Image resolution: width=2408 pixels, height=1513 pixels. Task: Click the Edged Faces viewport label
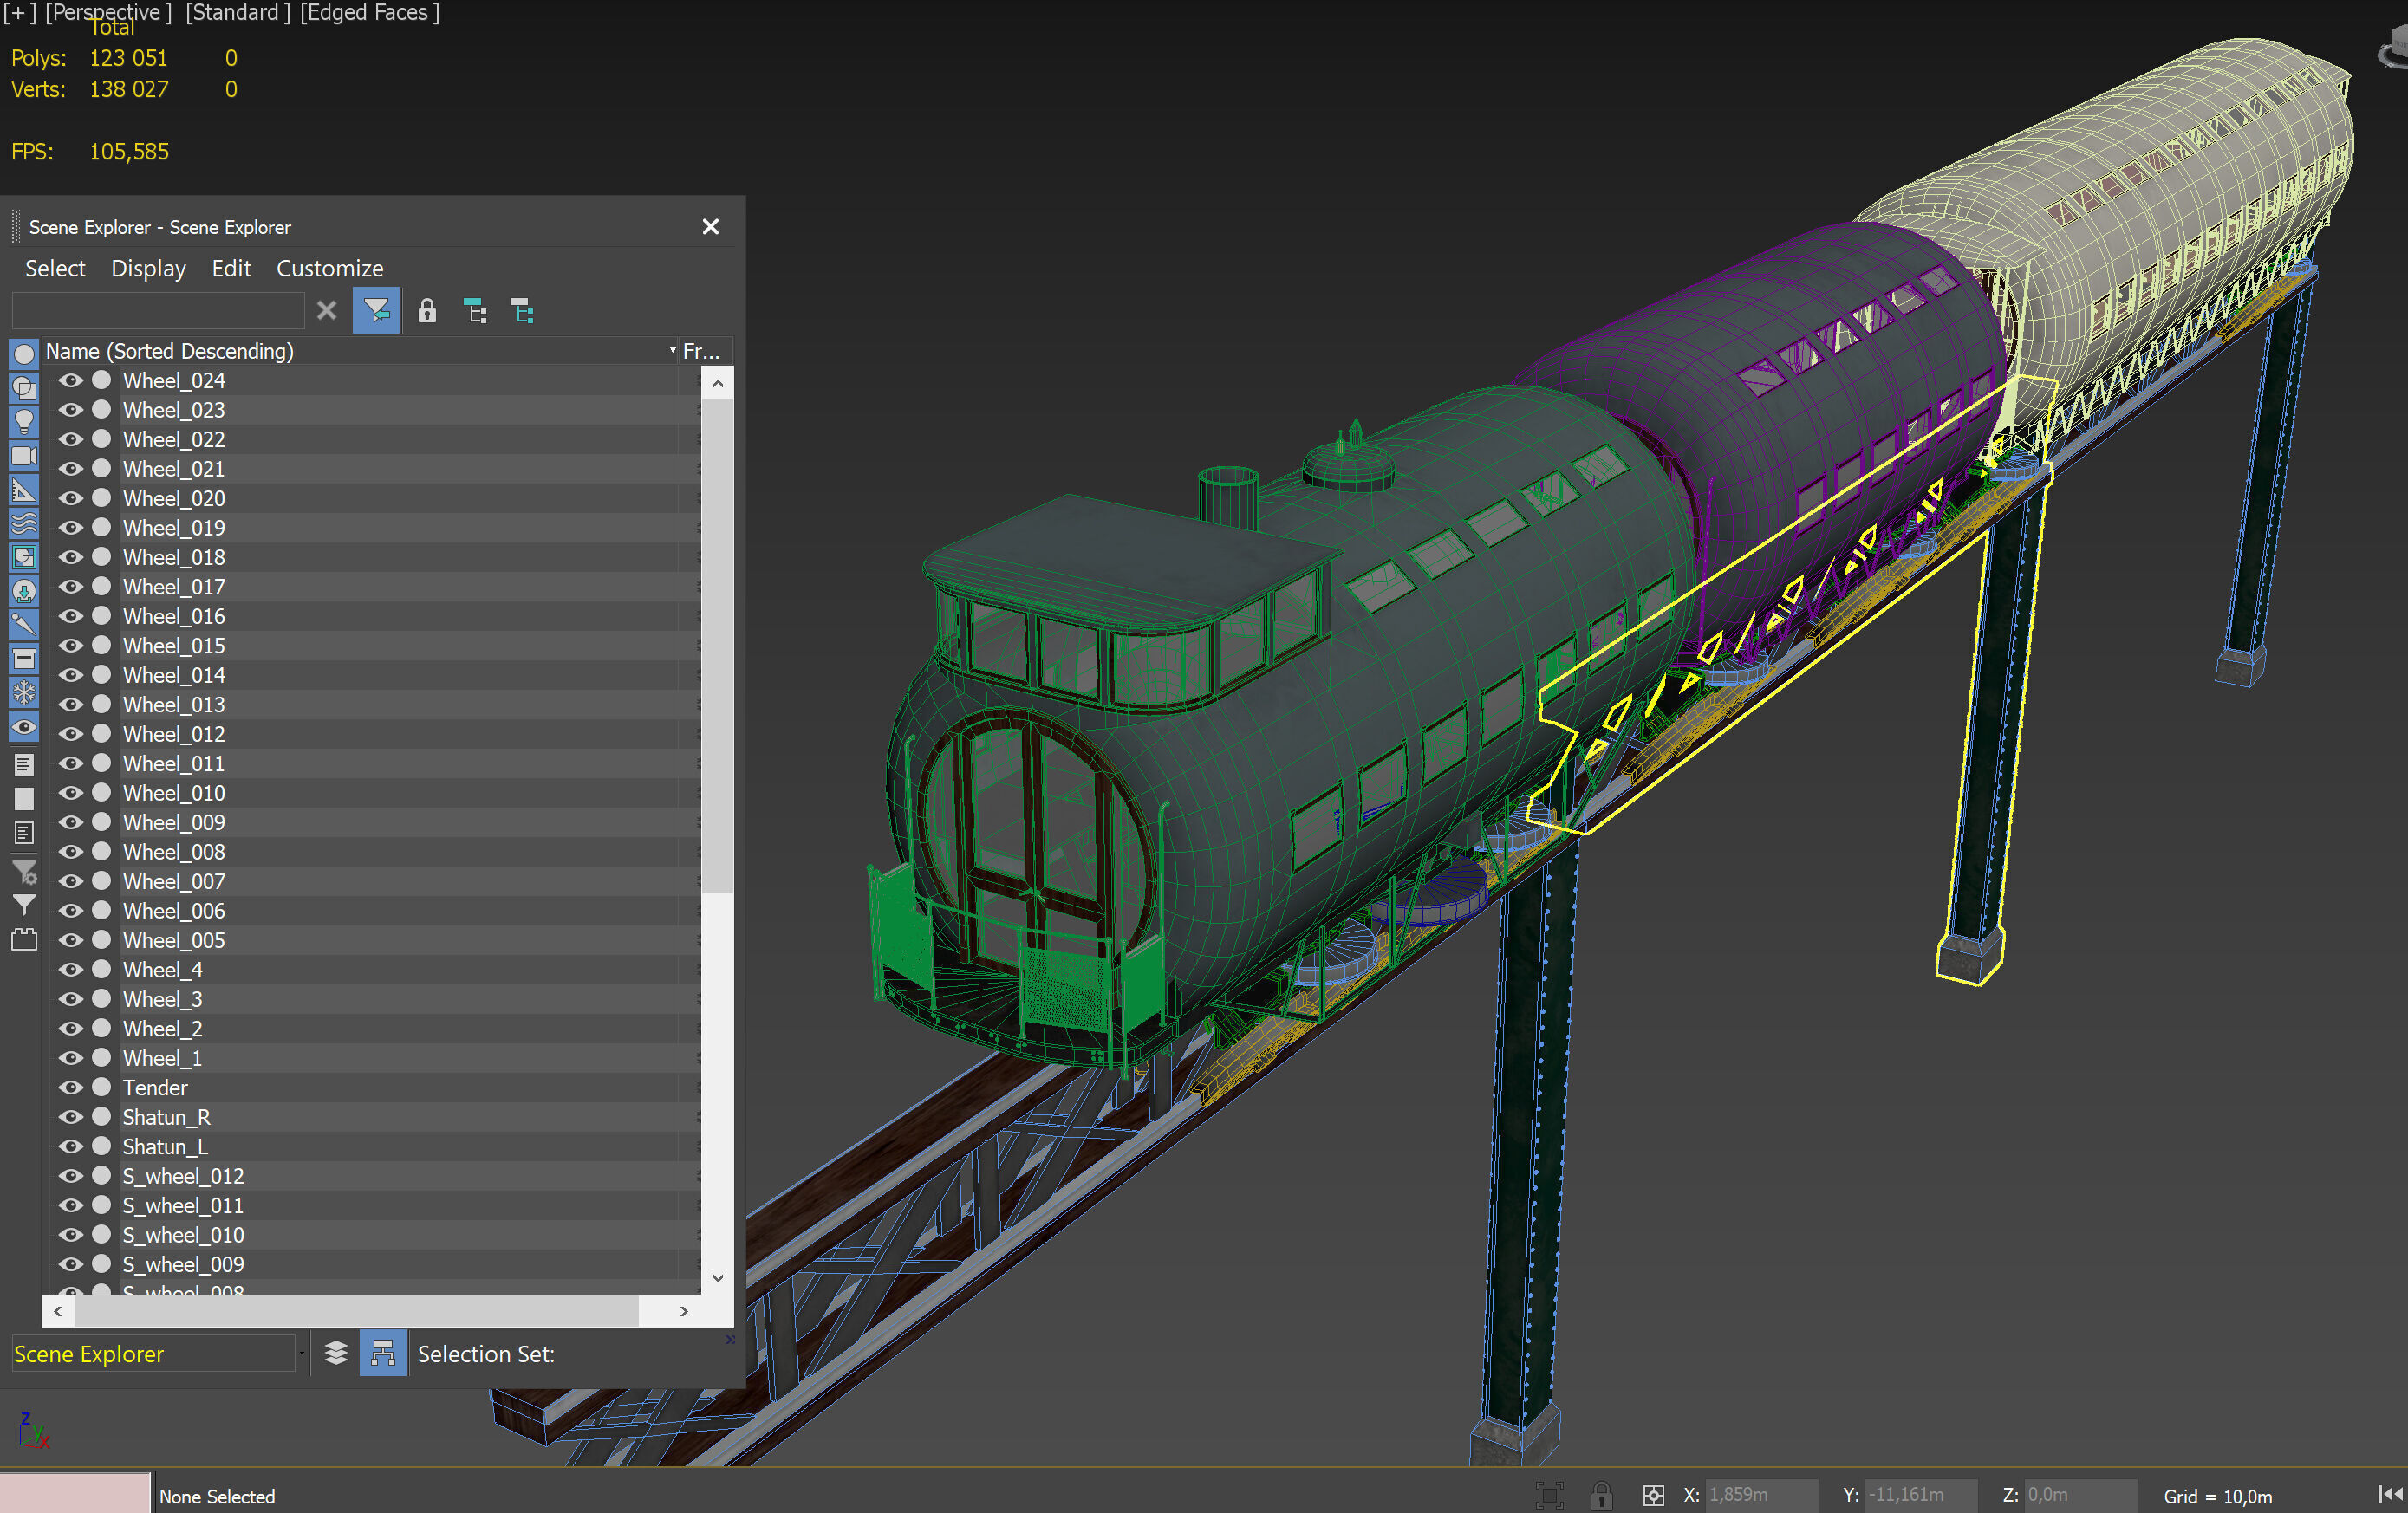coord(369,12)
